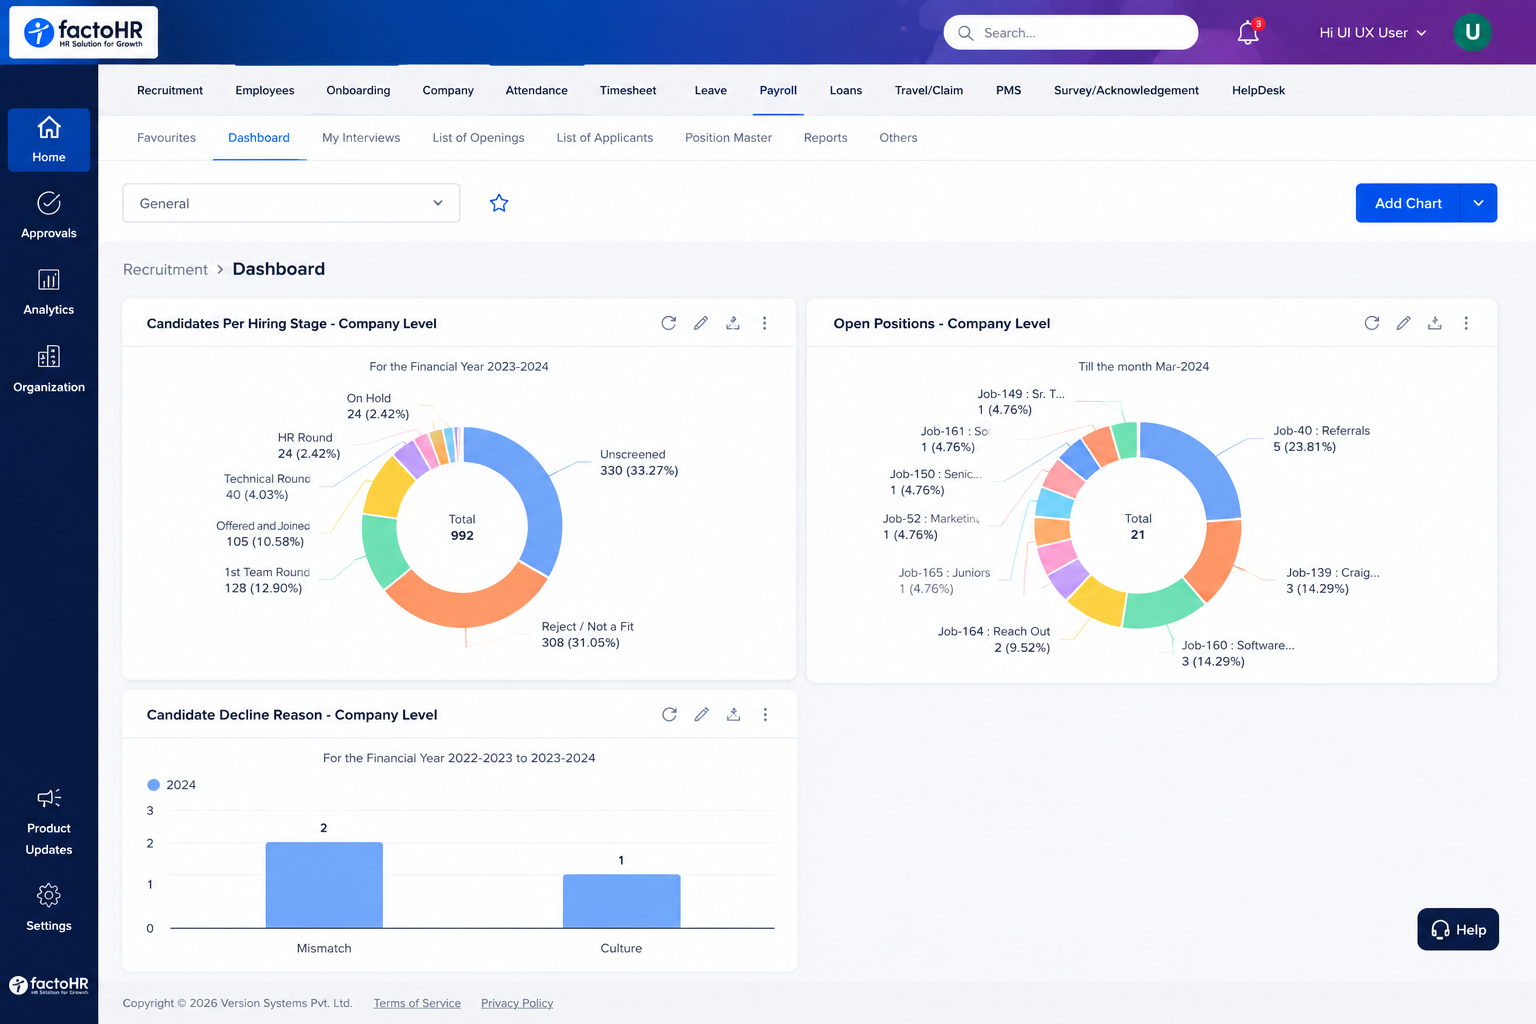1536x1024 pixels.
Task: Mark the General dashboard as favourite star
Action: (499, 203)
